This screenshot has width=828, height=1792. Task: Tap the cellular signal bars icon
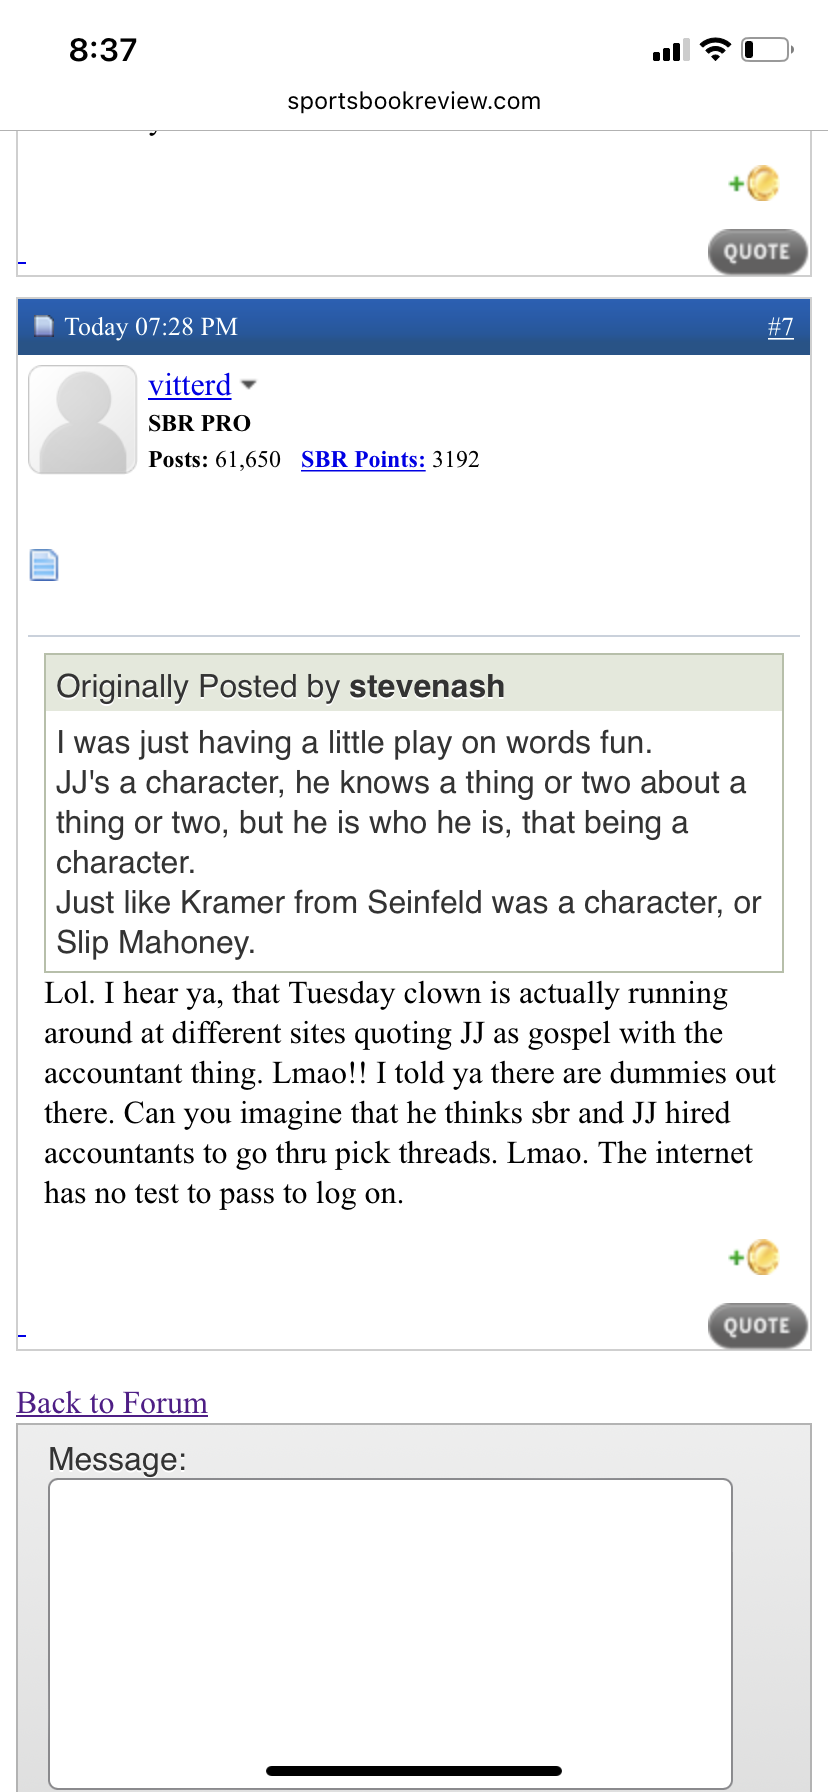(670, 50)
